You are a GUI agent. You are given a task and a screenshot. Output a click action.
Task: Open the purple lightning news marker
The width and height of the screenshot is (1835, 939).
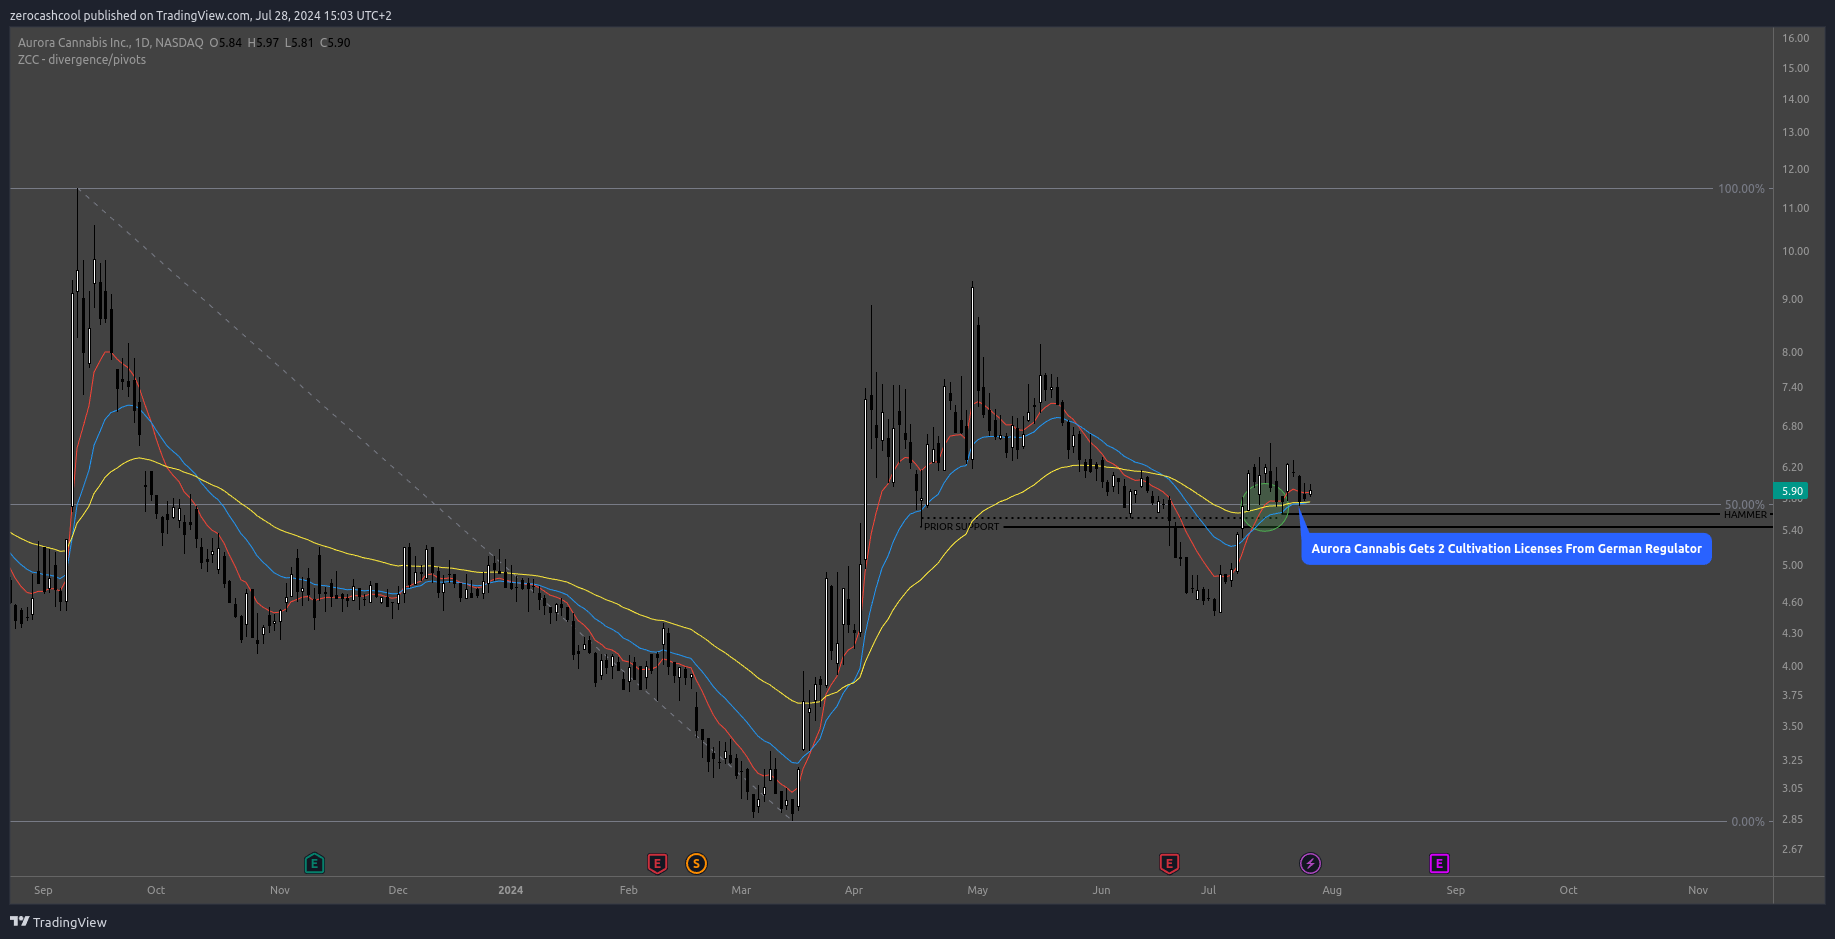[x=1310, y=863]
